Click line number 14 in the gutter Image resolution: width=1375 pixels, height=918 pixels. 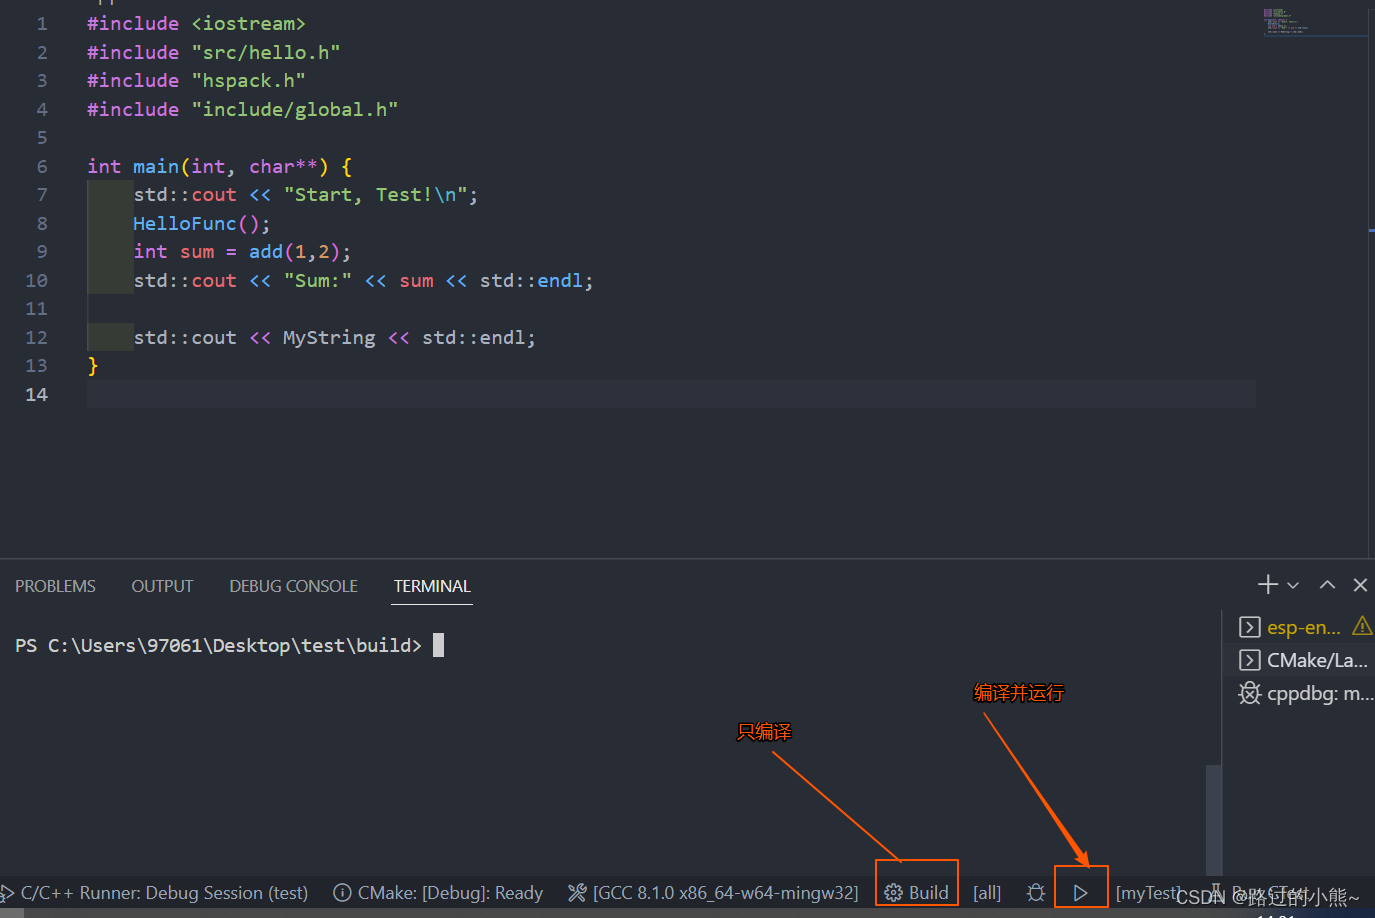tap(36, 394)
